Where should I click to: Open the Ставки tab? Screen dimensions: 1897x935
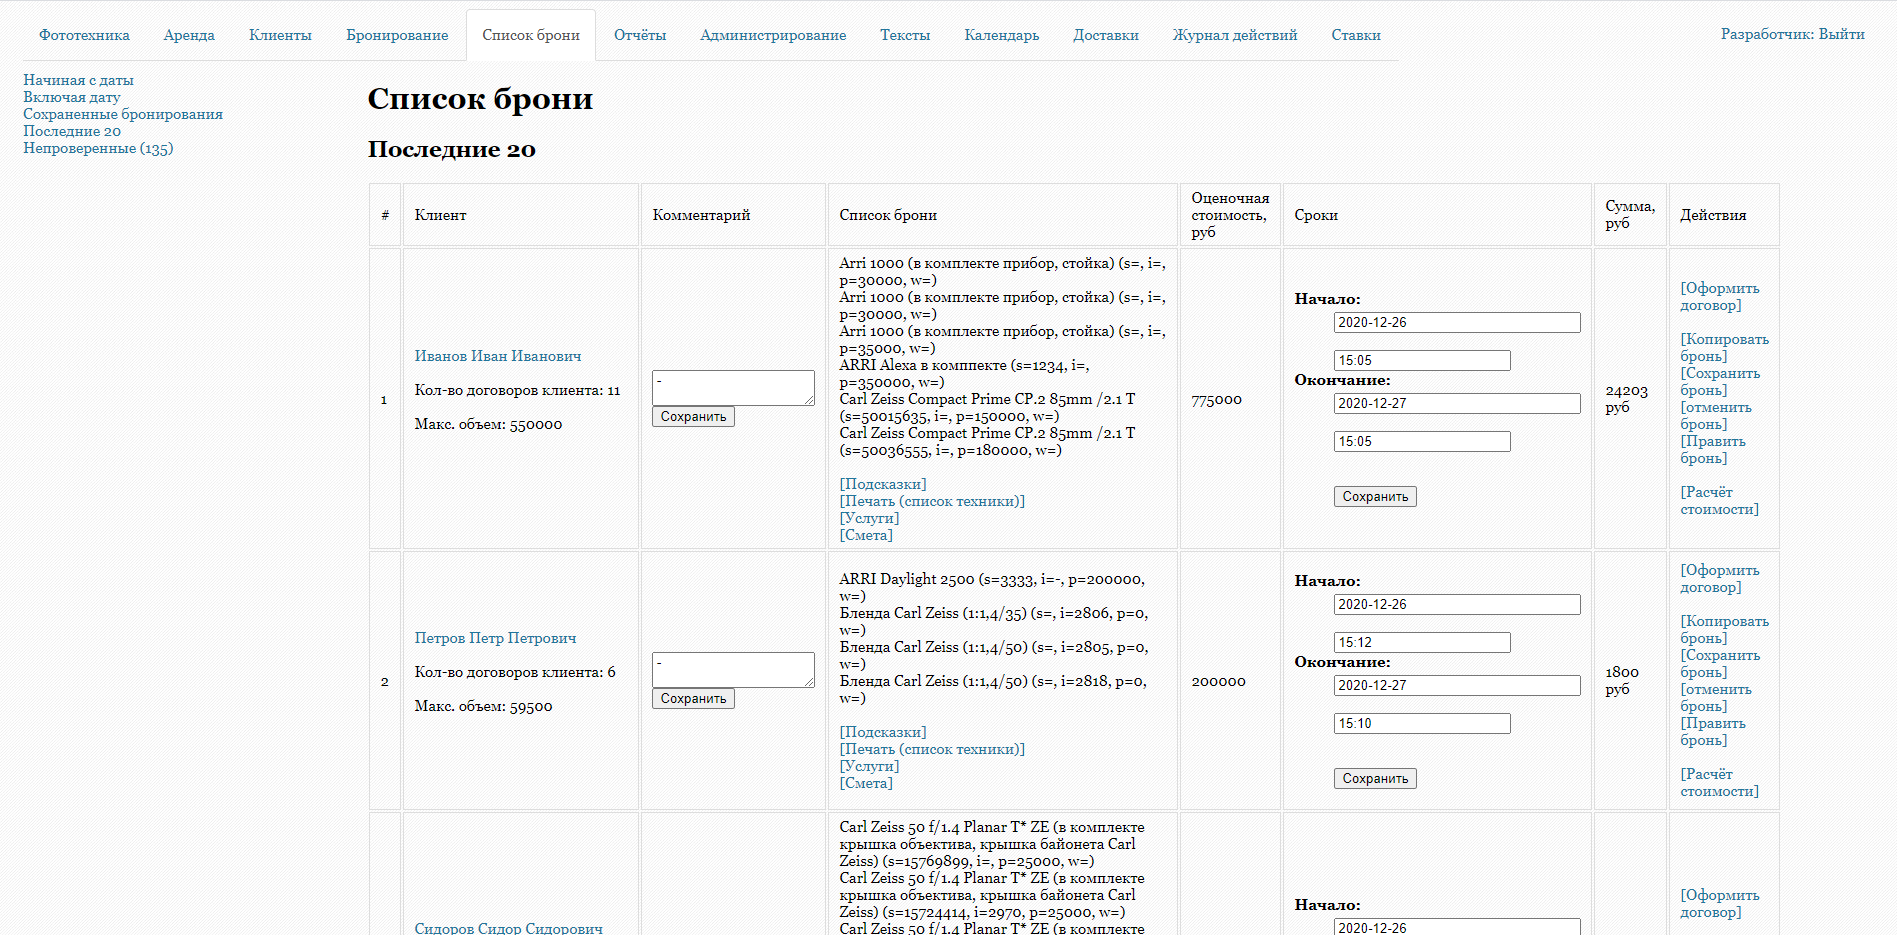pos(1355,35)
